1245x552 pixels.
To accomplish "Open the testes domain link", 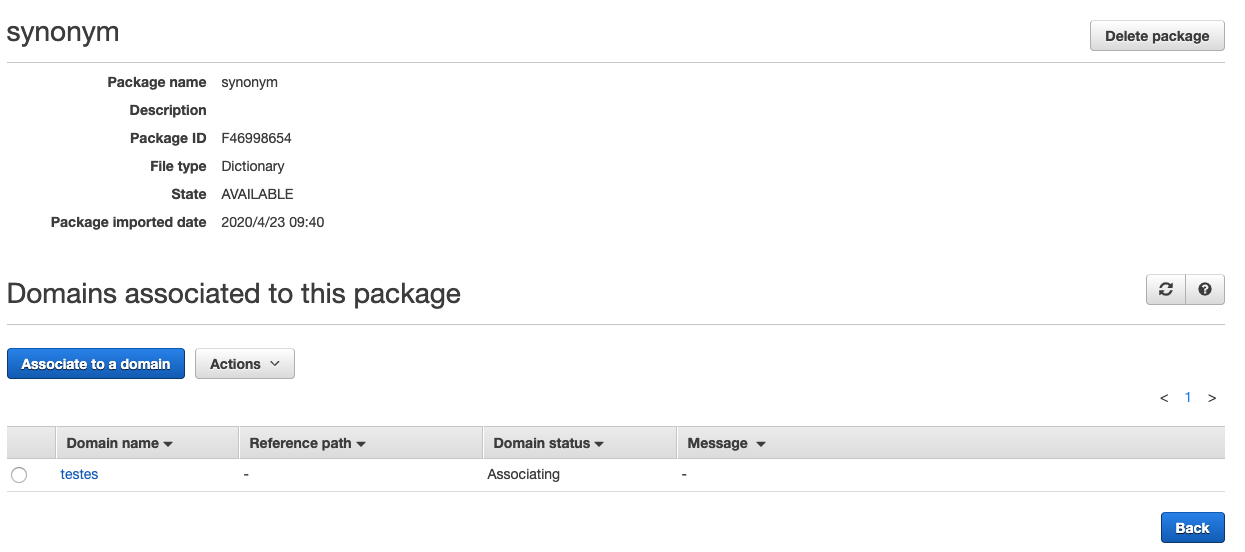I will 80,474.
